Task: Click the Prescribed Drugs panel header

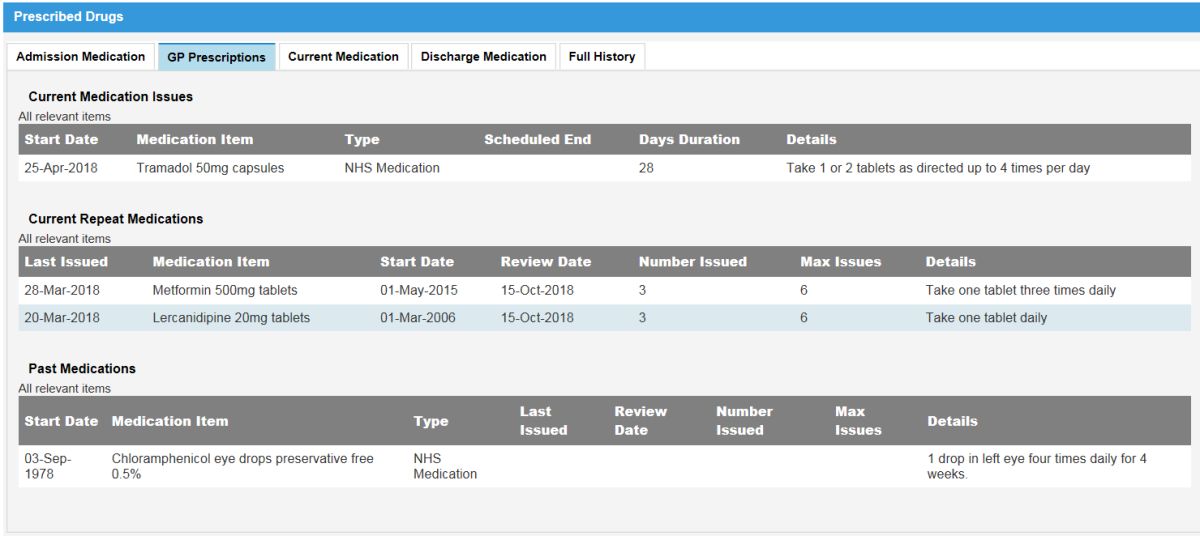Action: pos(600,17)
